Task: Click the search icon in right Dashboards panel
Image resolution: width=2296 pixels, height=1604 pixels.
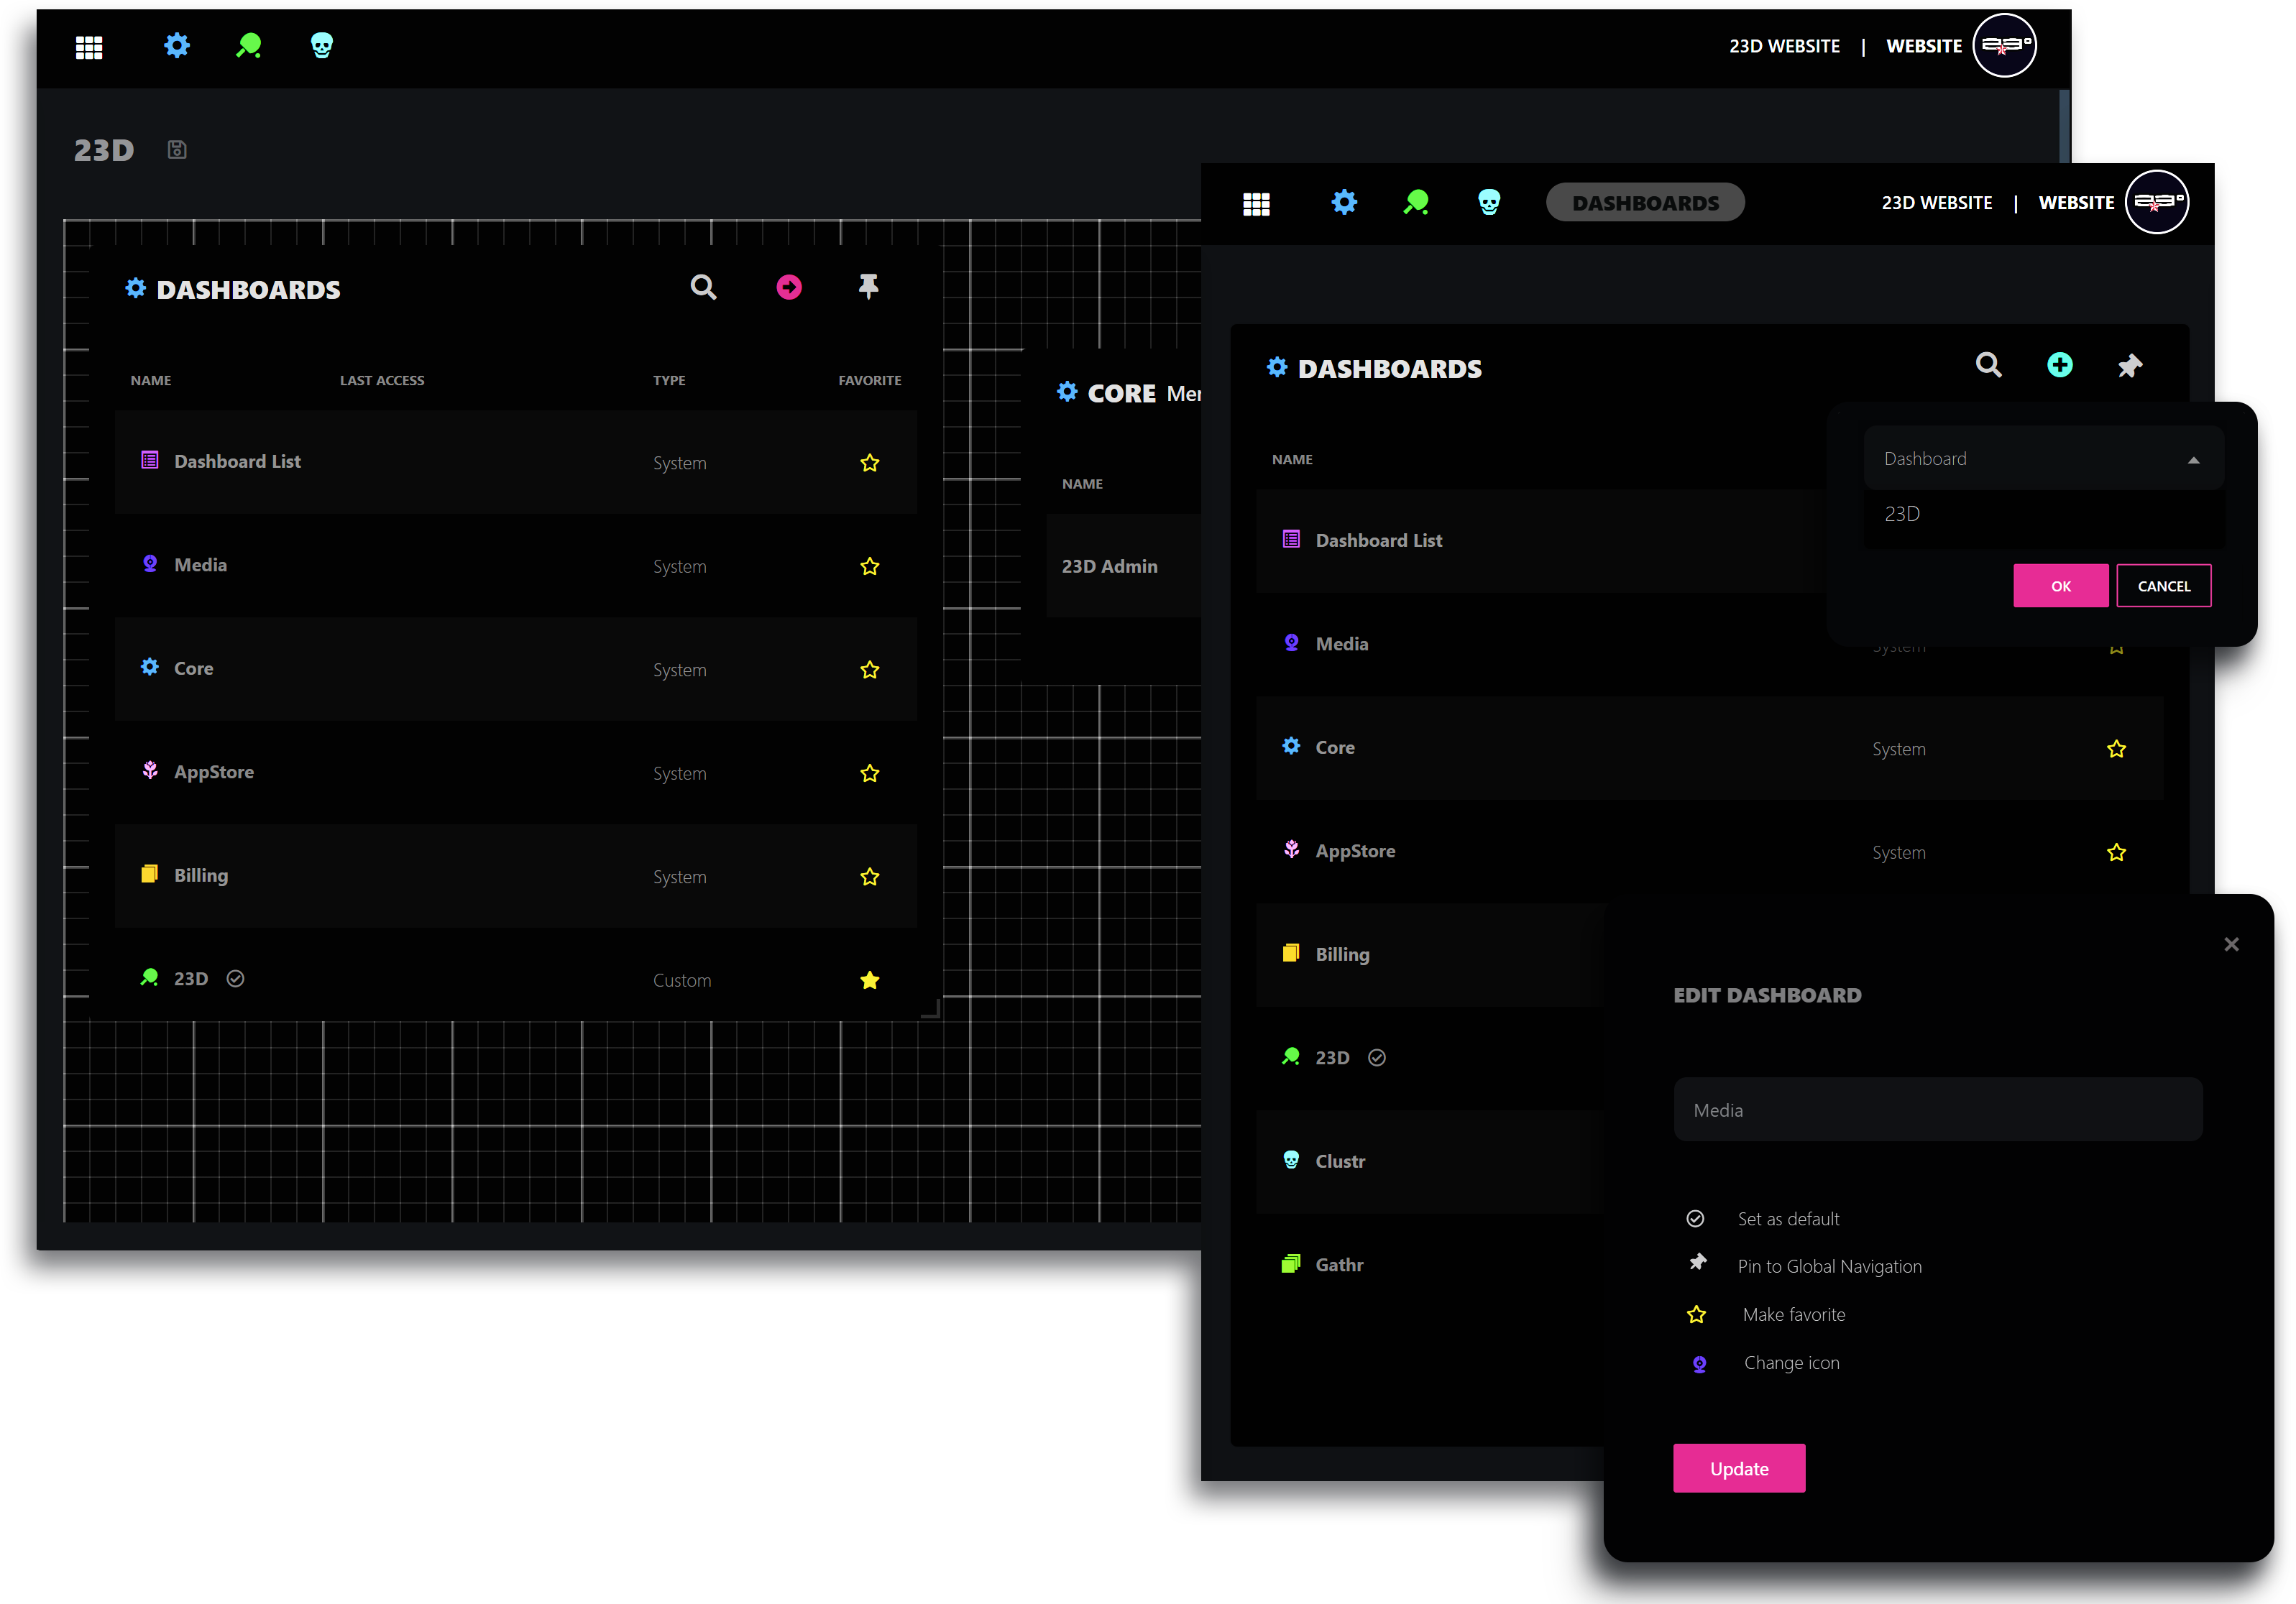Action: (x=1988, y=365)
